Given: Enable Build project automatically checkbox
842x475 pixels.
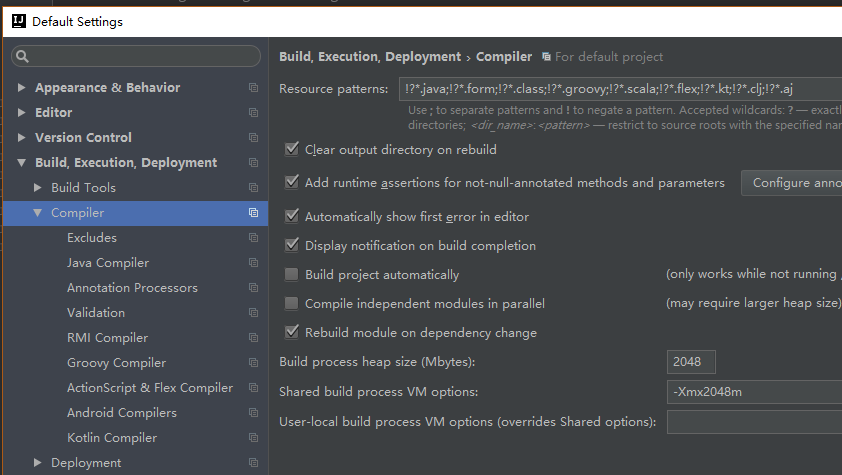Looking at the screenshot, I should (292, 274).
